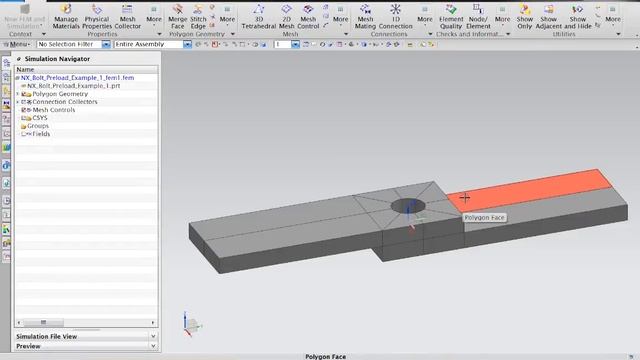The image size is (640, 360).
Task: Open Node/Element information tool
Action: point(478,16)
